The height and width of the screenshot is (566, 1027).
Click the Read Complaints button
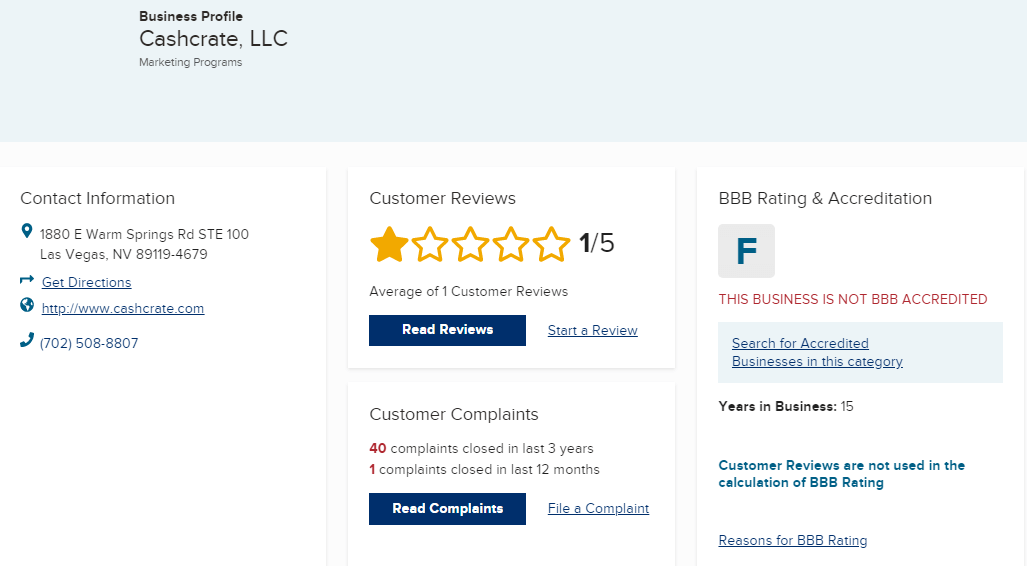pos(447,509)
